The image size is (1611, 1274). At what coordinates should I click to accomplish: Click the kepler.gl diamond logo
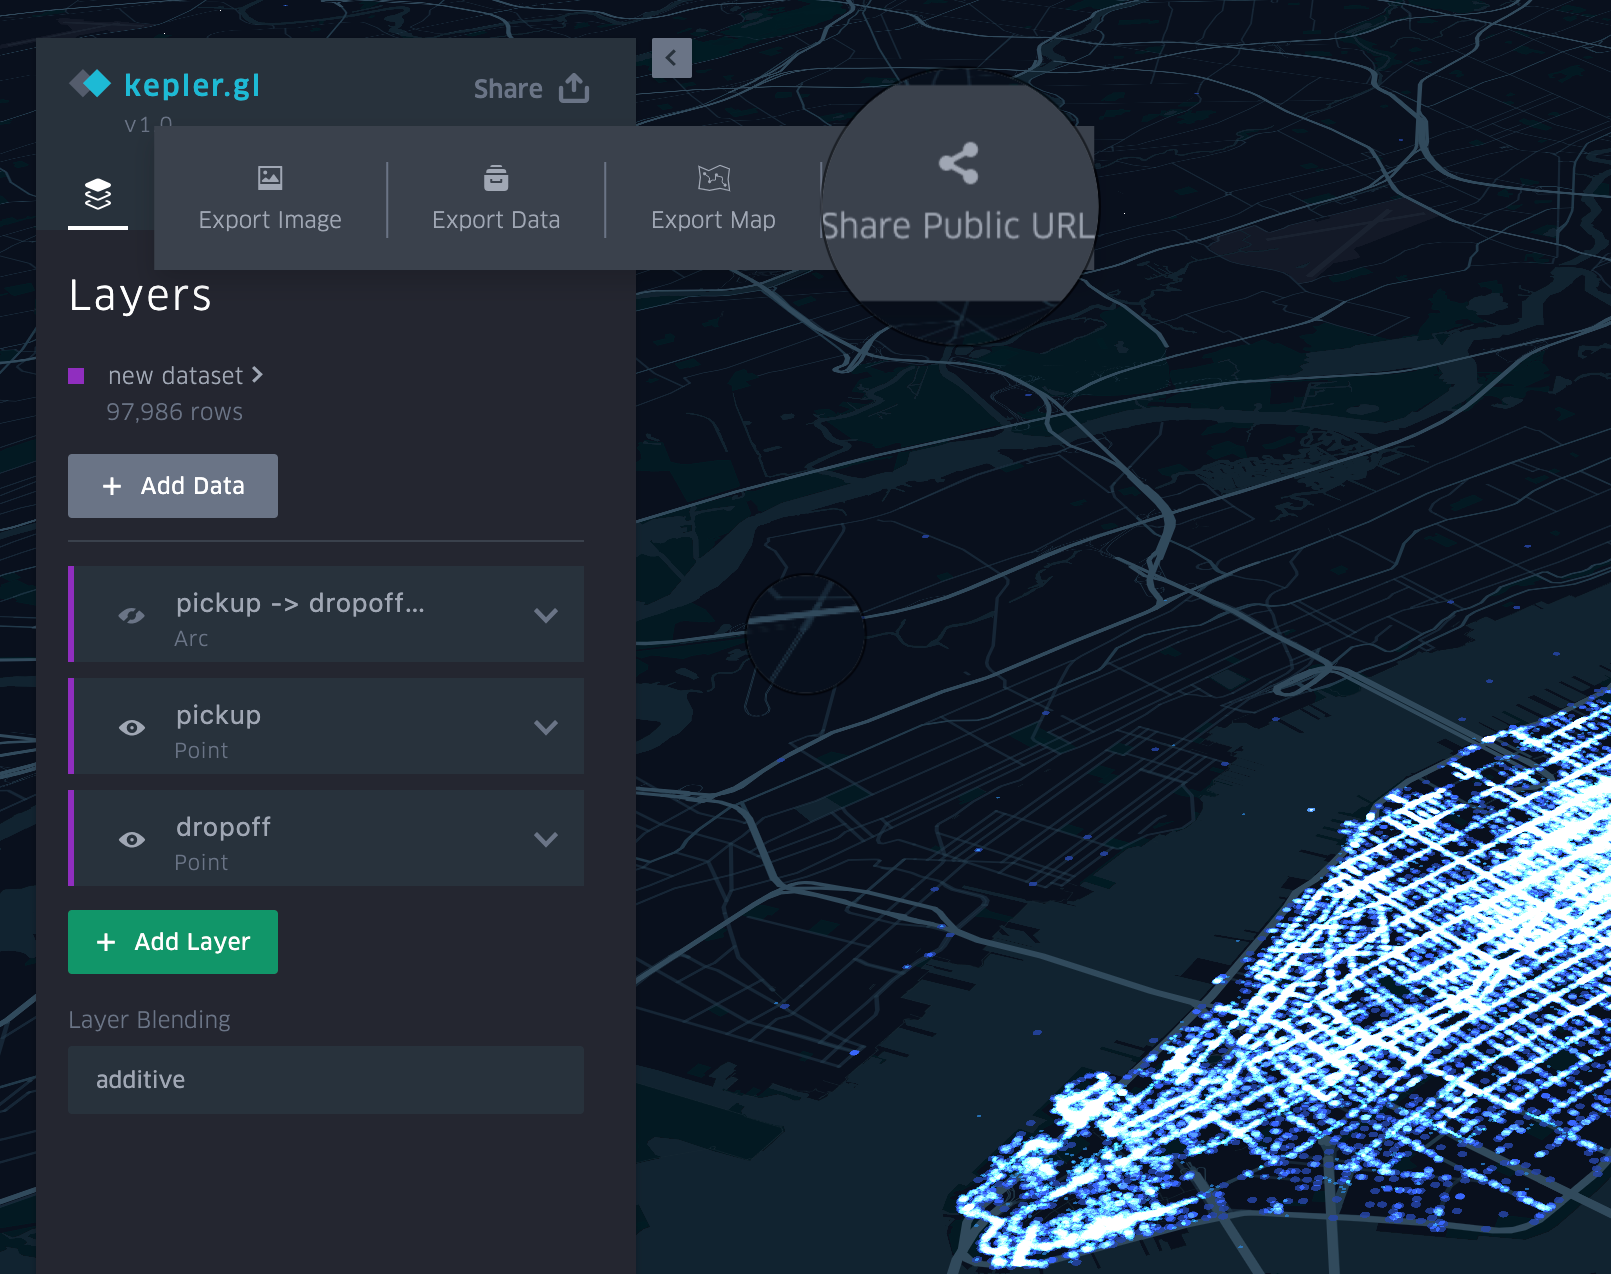(x=90, y=84)
